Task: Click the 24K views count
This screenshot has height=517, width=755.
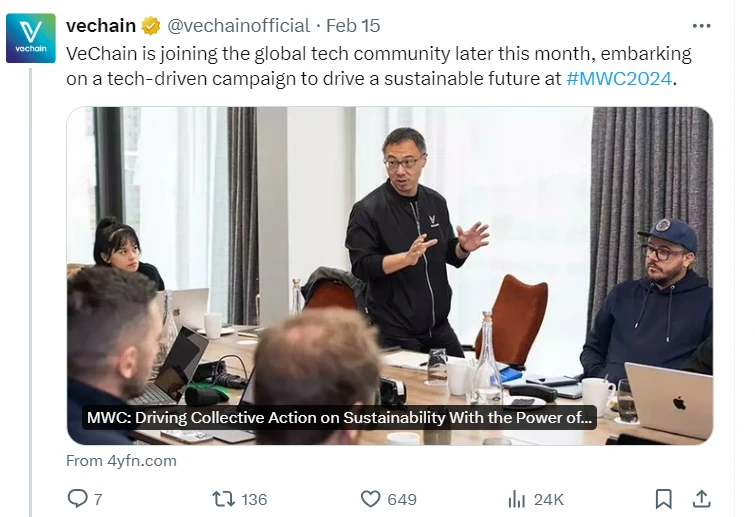Action: 549,499
